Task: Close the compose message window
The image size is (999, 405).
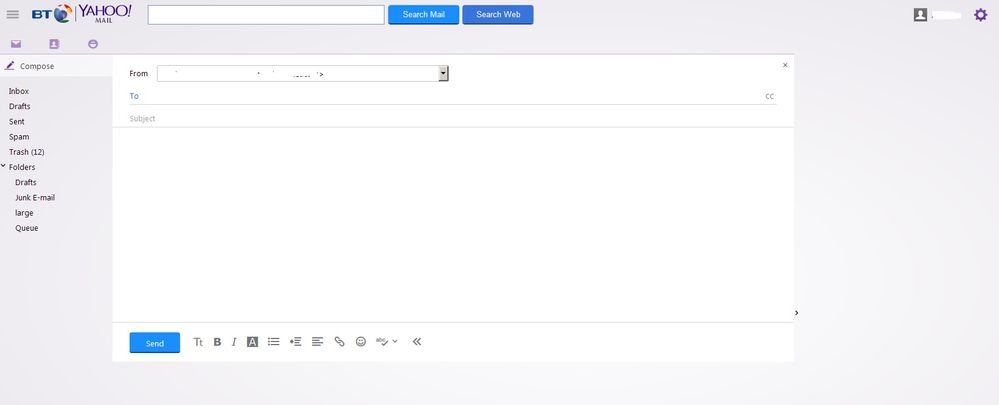Action: [x=785, y=65]
